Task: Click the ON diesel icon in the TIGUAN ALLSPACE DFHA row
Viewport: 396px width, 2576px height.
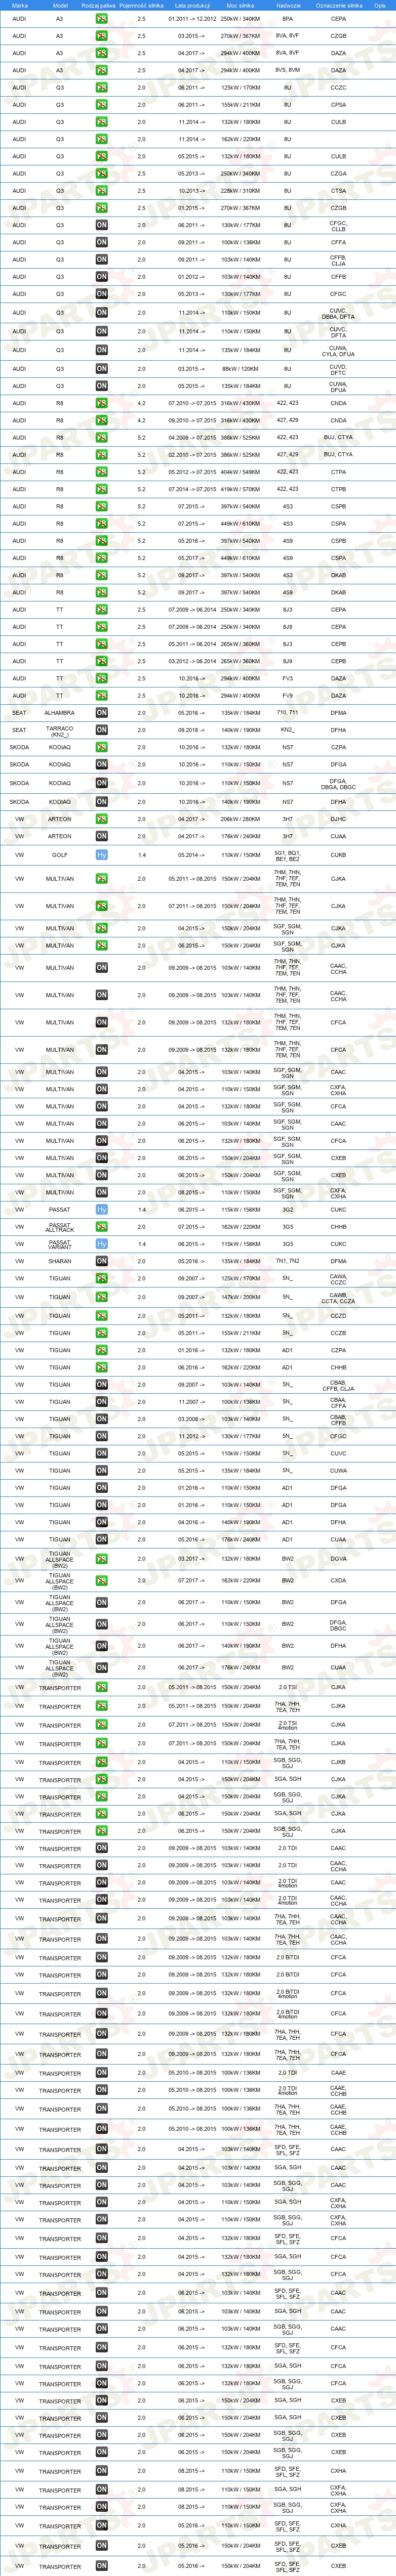Action: [102, 1646]
